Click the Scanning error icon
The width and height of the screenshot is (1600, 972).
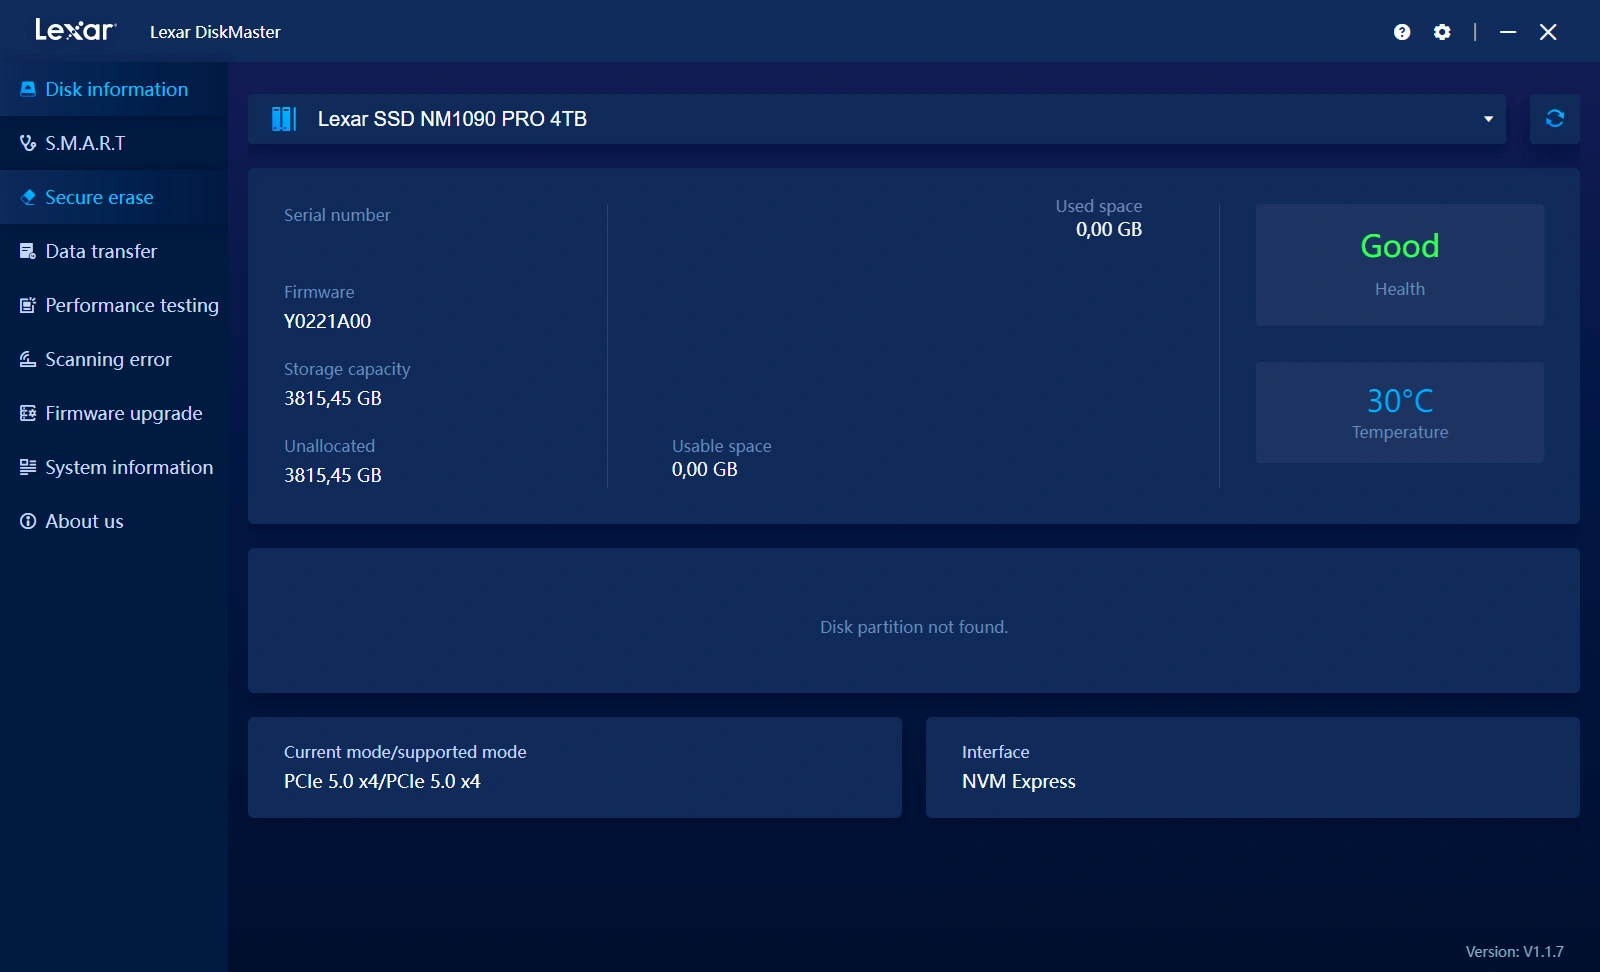[x=28, y=359]
